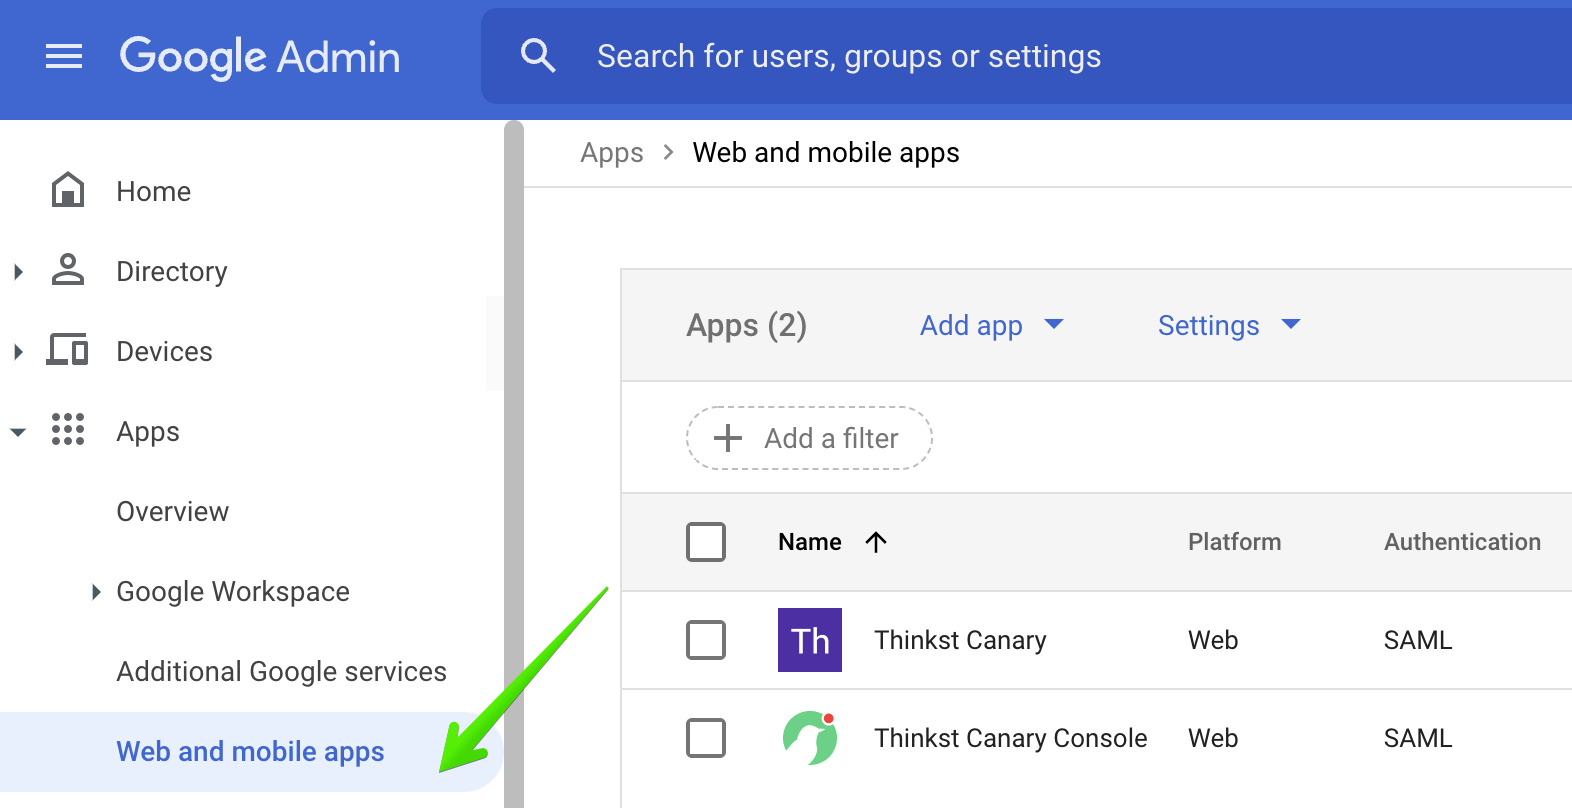The height and width of the screenshot is (808, 1572).
Task: Click the plus icon in Add a filter
Action: [728, 438]
